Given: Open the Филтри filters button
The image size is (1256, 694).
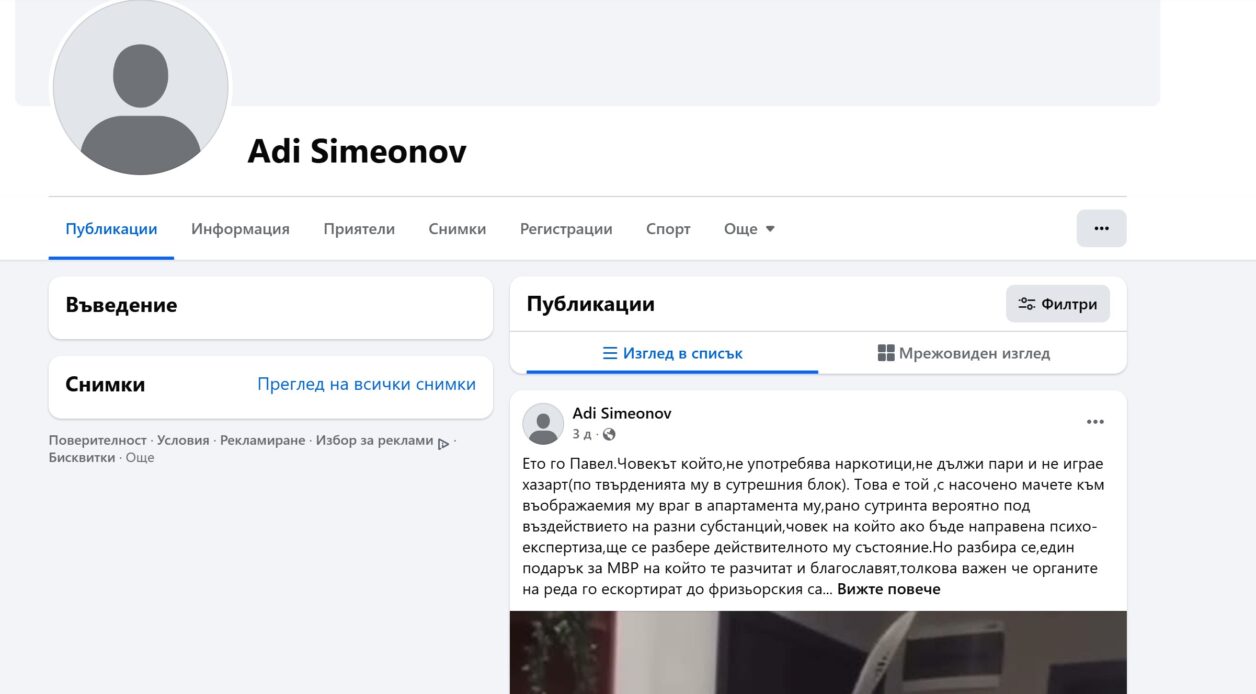Looking at the screenshot, I should pyautogui.click(x=1057, y=304).
